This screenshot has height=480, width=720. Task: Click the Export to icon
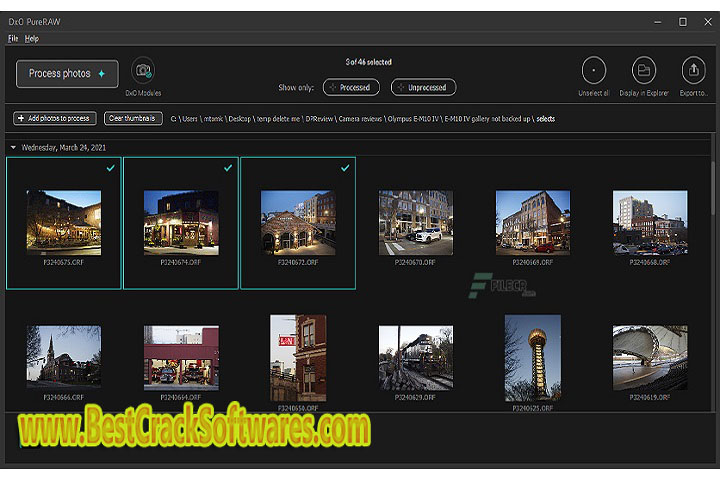(693, 70)
